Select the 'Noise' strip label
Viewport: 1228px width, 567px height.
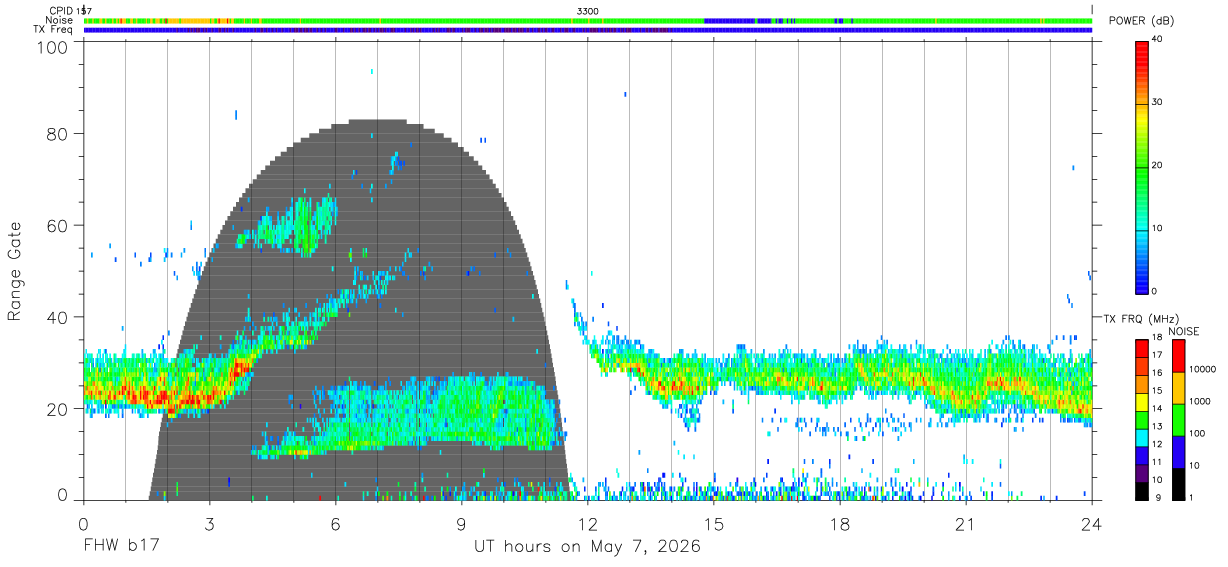(59, 20)
